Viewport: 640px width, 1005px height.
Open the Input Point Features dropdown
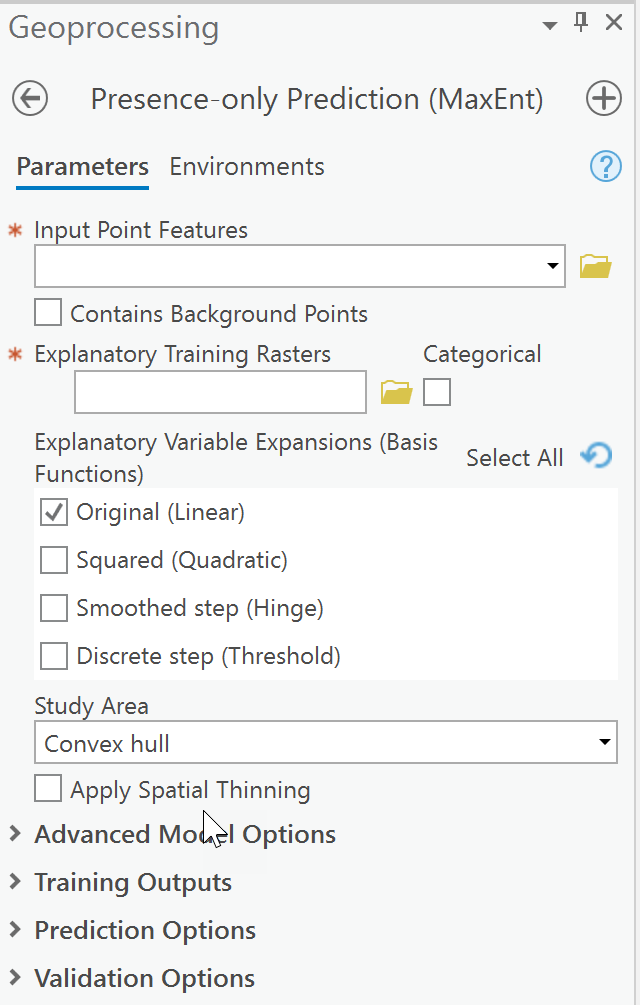(552, 265)
